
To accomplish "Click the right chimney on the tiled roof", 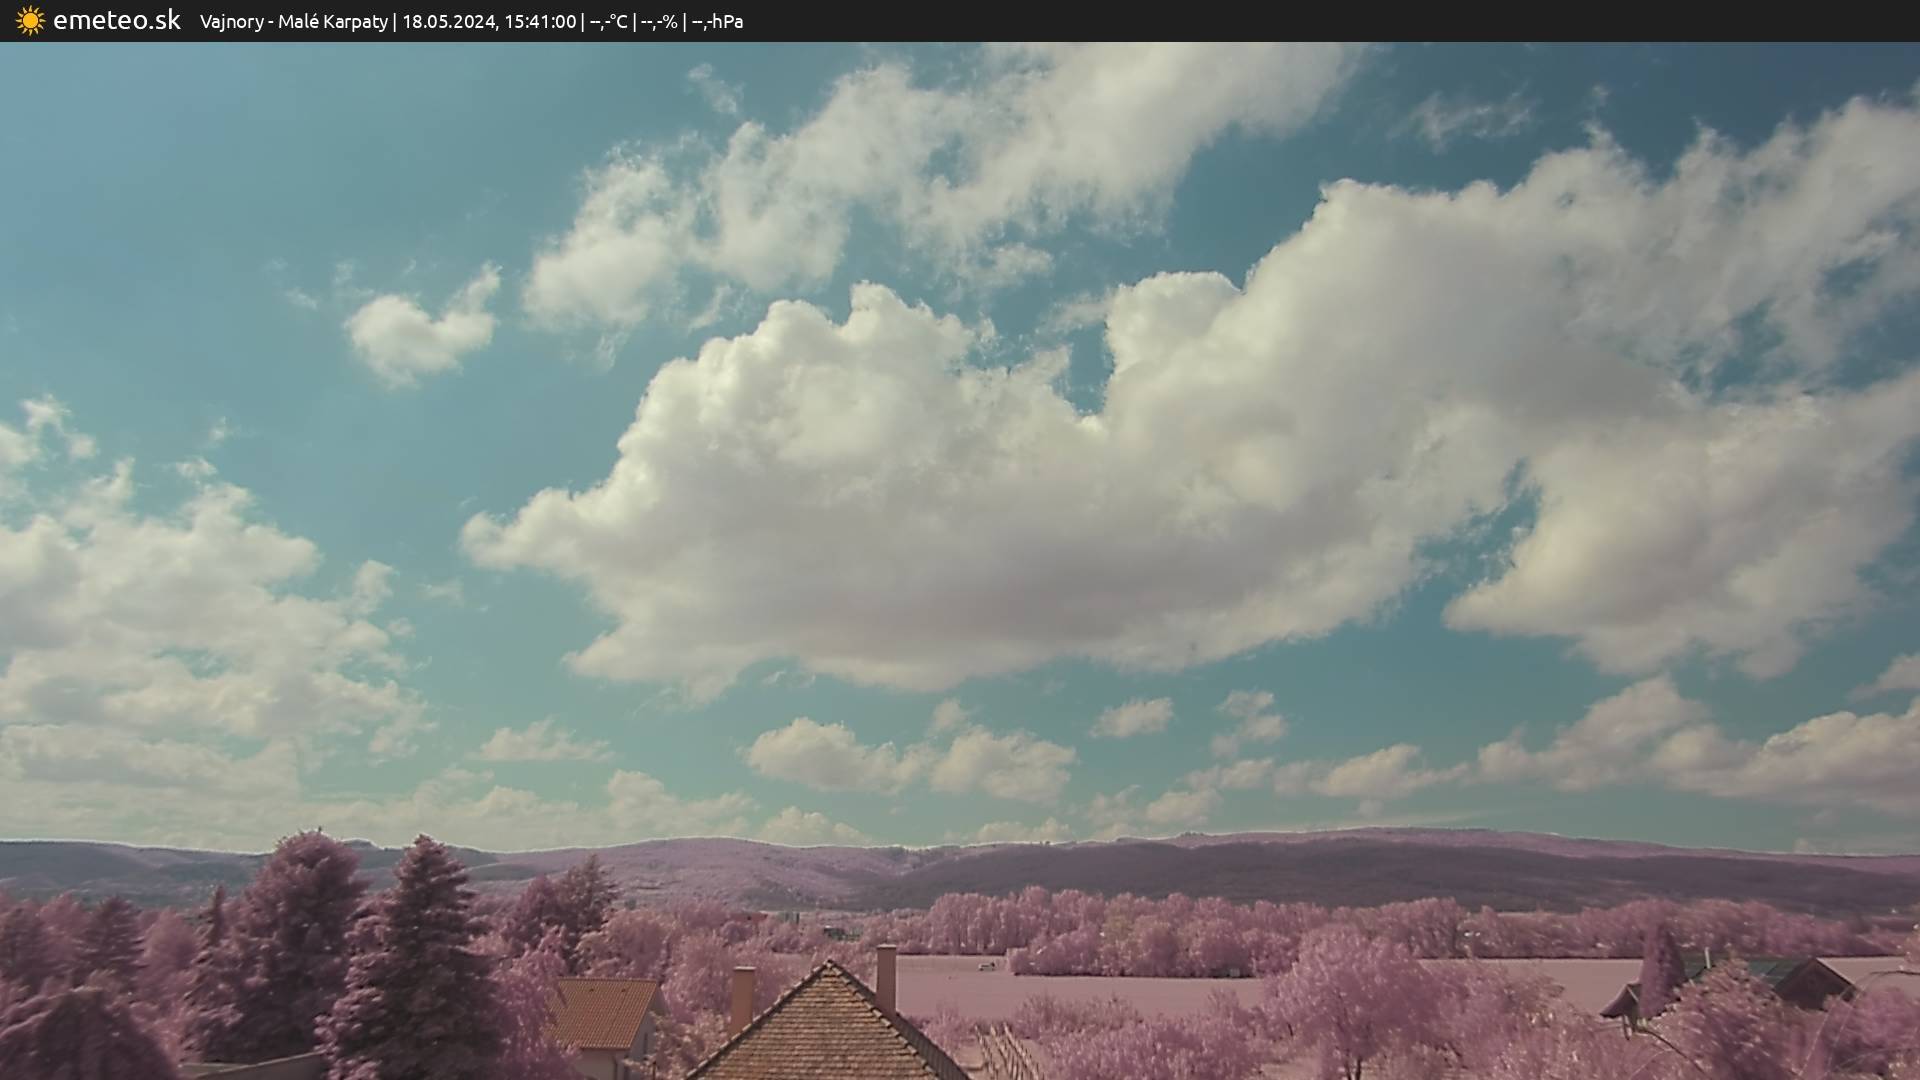I will (886, 975).
